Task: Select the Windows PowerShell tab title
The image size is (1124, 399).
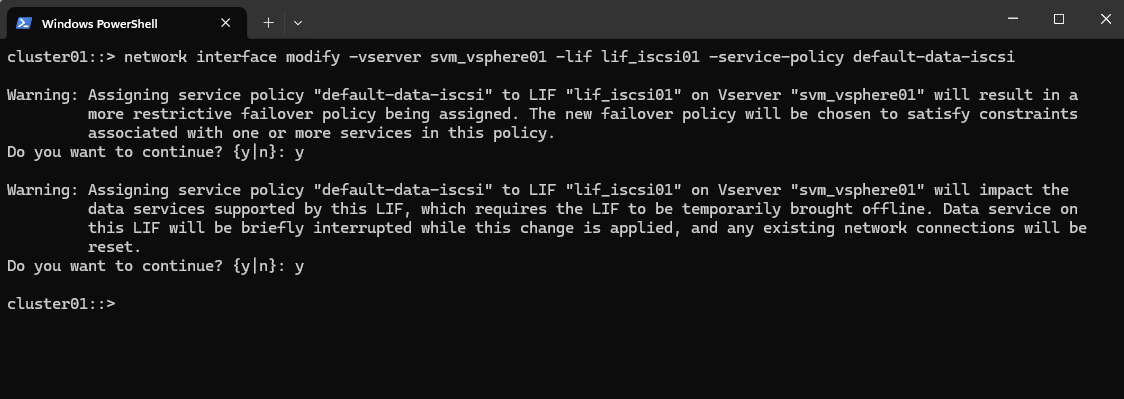Action: point(100,24)
